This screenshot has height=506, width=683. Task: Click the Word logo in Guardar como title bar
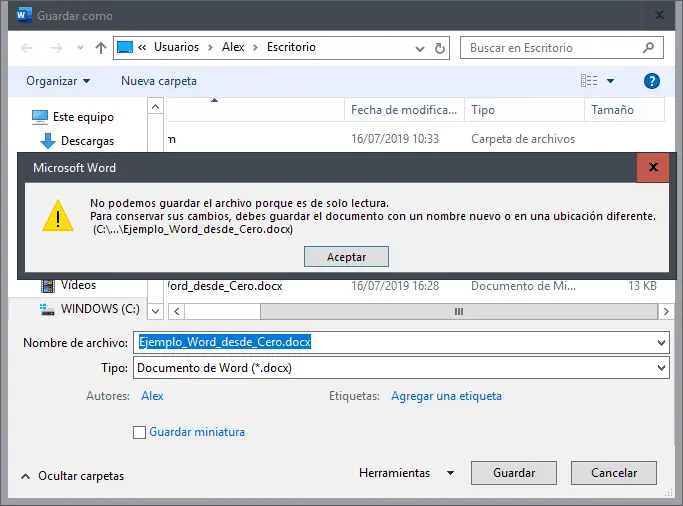click(x=24, y=15)
